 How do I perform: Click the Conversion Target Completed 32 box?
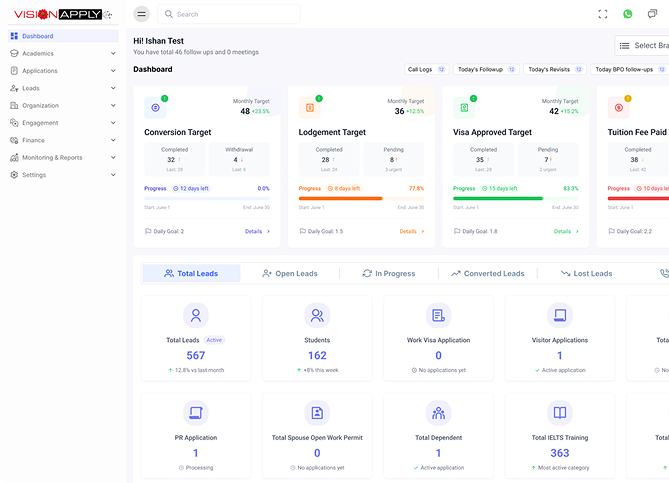(x=175, y=159)
